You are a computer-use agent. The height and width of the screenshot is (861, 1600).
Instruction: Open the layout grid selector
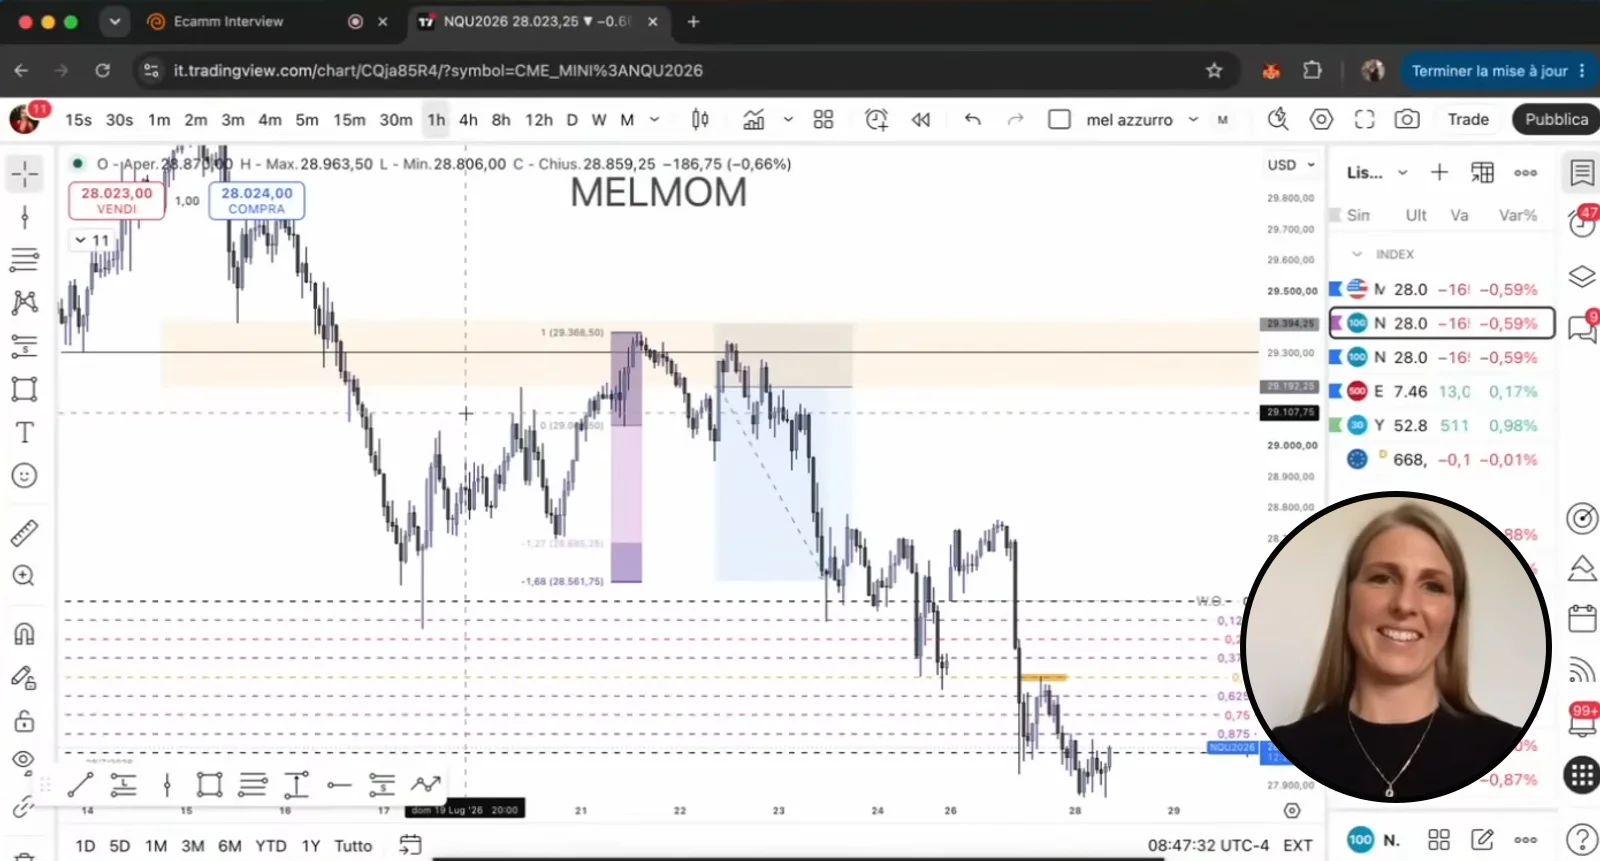coord(823,120)
